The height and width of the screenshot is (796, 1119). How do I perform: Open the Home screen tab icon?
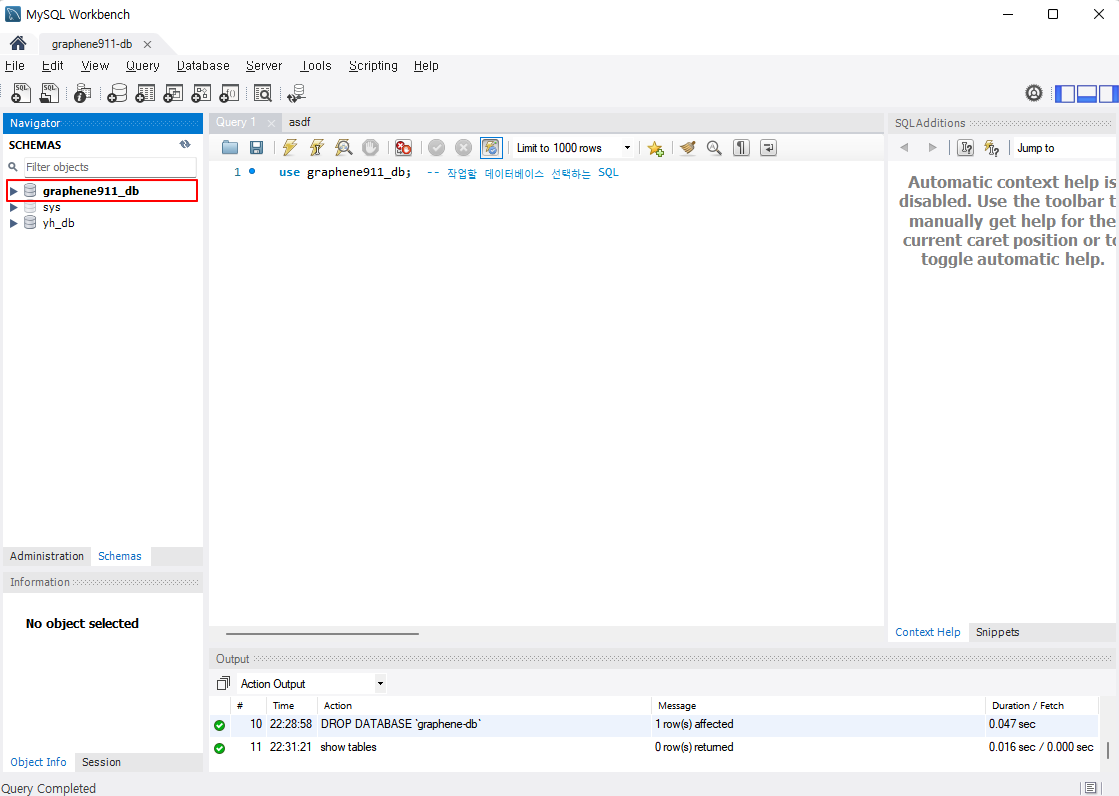pos(18,44)
